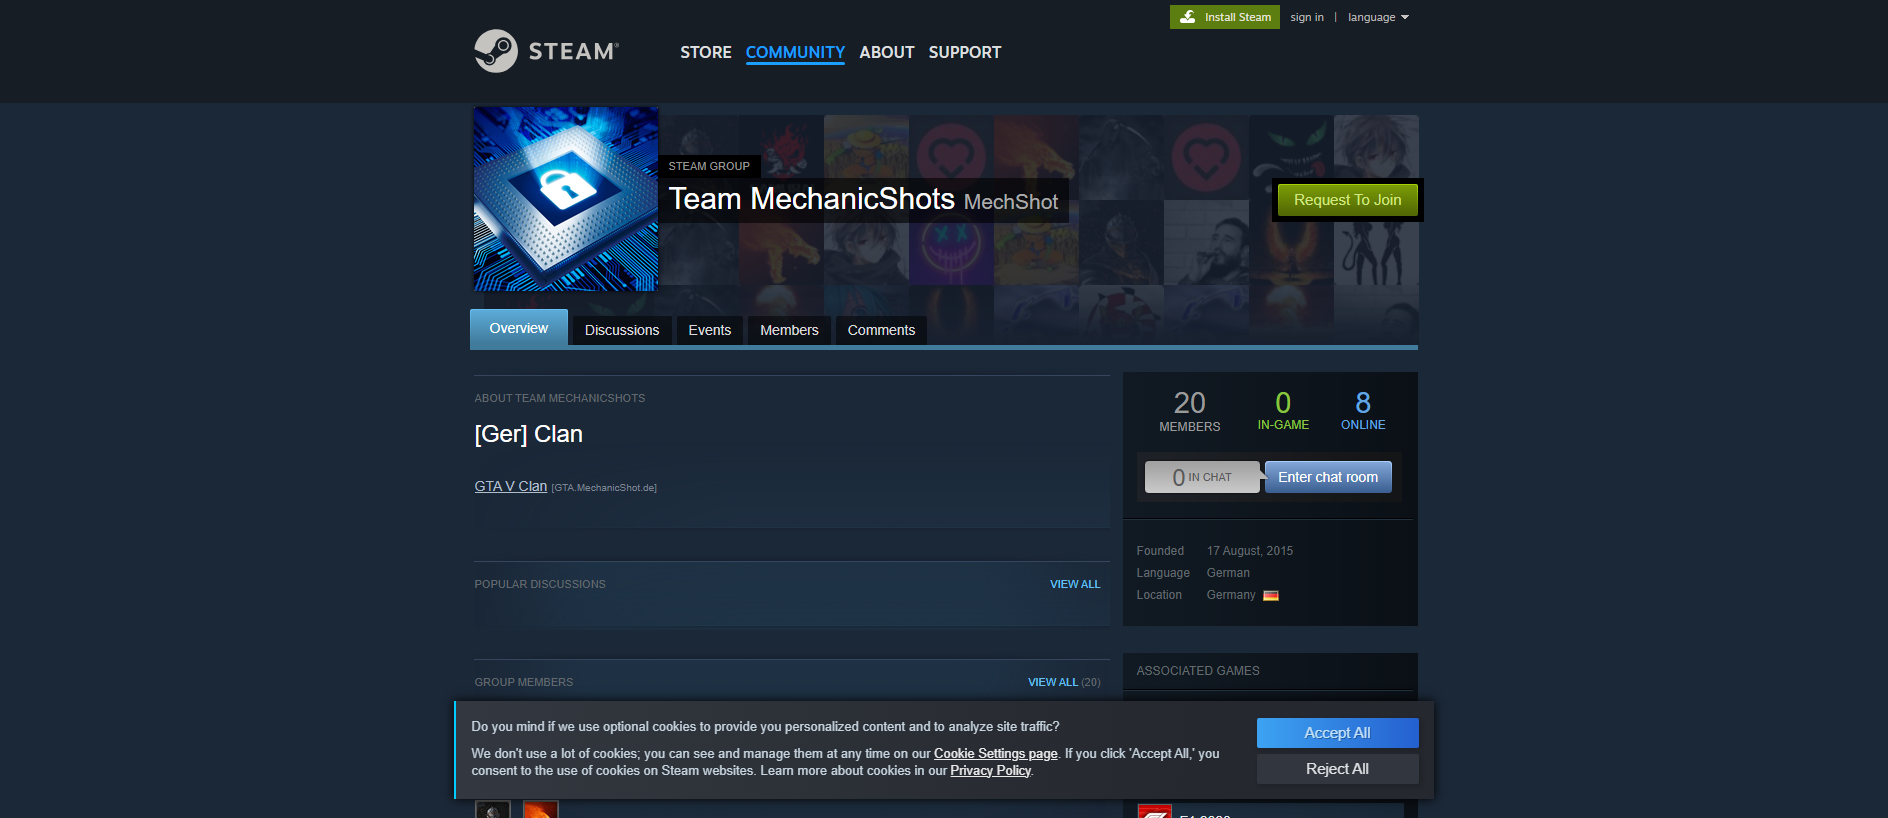This screenshot has width=1888, height=818.
Task: Switch to the Discussions tab
Action: coord(622,330)
